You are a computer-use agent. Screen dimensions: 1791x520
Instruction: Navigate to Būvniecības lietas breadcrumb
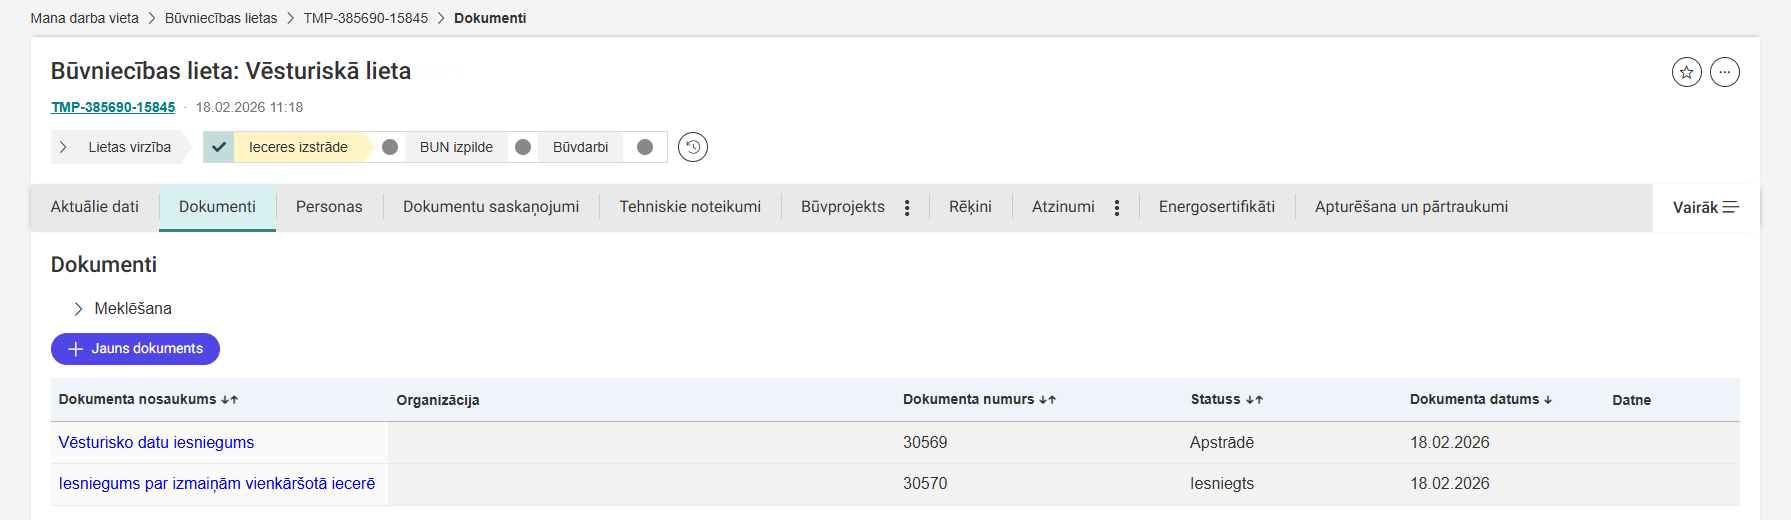point(221,18)
